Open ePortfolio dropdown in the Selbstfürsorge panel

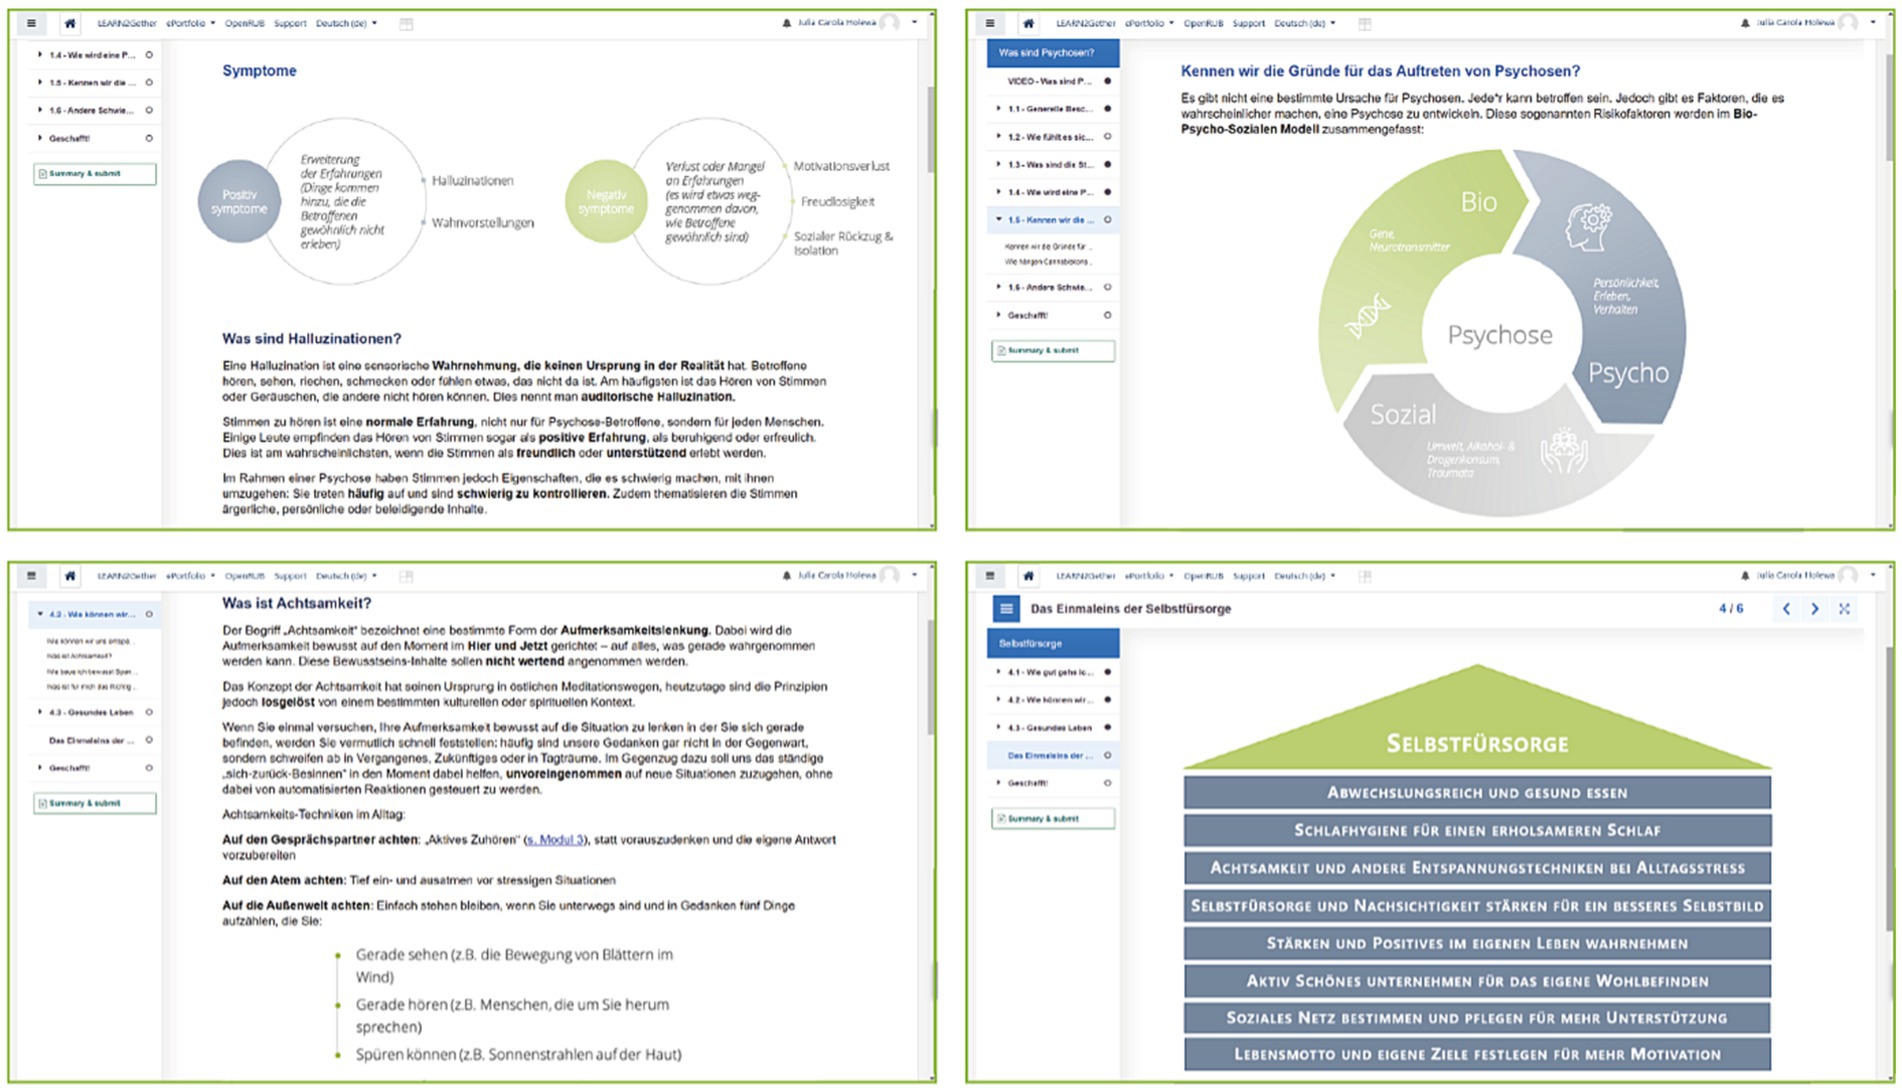(1149, 576)
